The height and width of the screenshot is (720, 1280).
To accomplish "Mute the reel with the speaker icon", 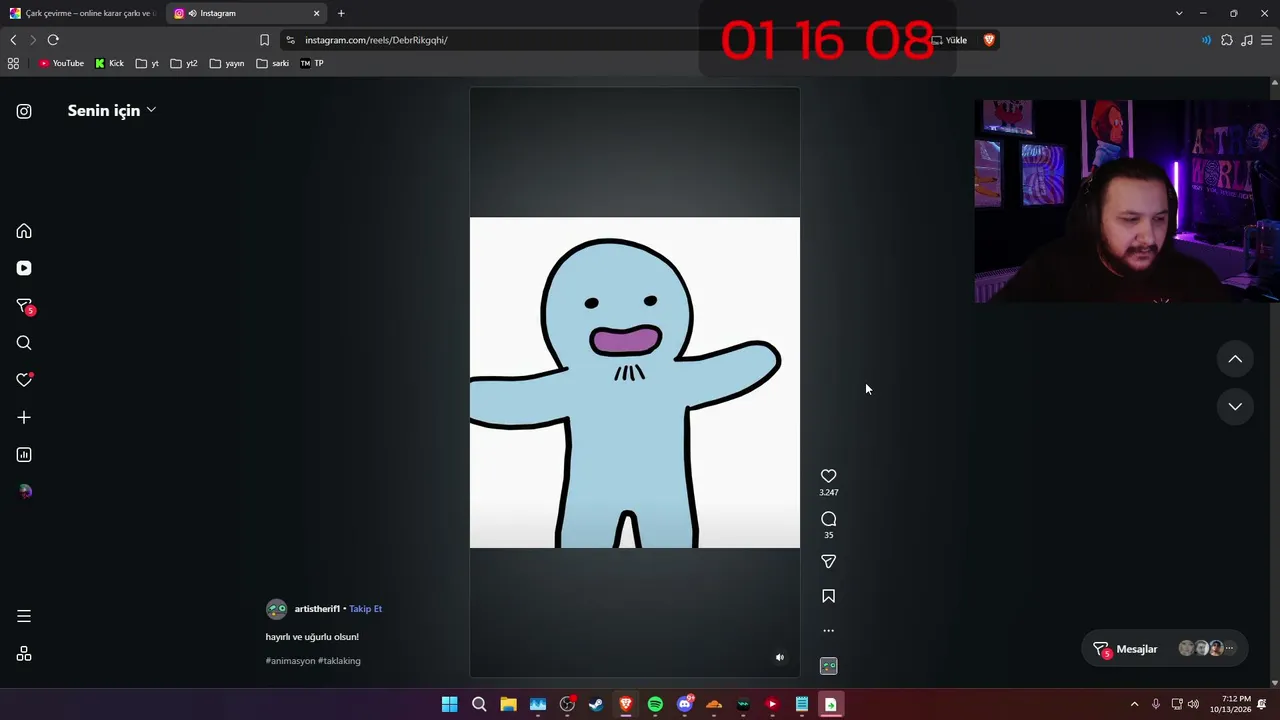I will click(780, 657).
